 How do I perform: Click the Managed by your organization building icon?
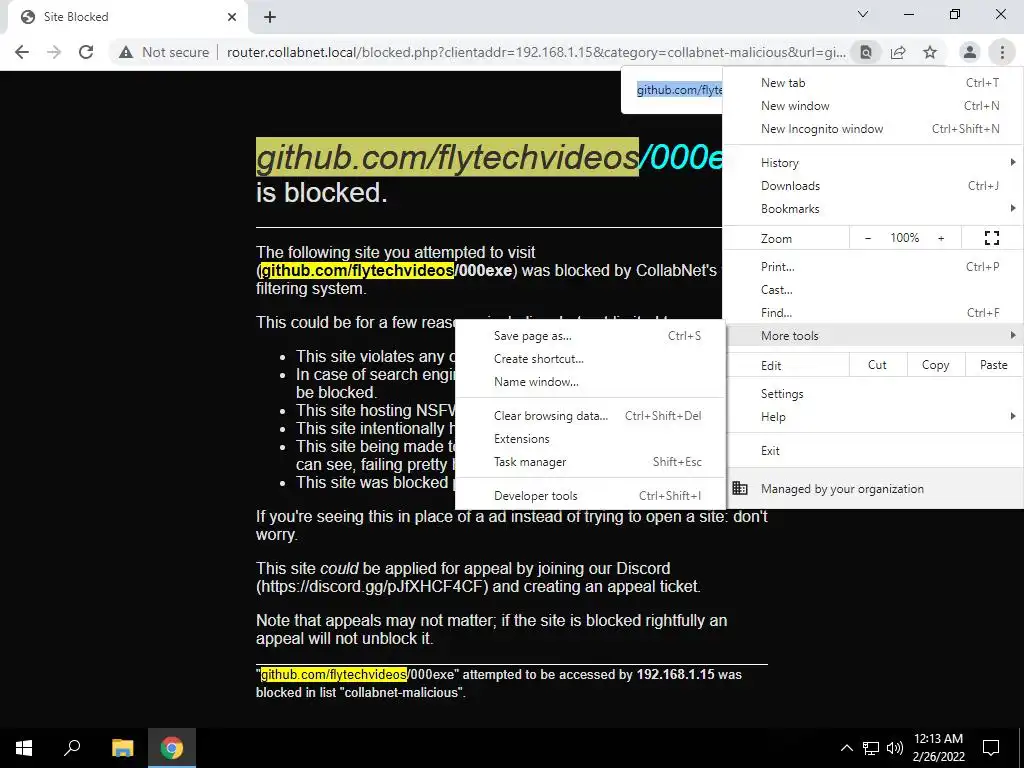click(x=740, y=488)
